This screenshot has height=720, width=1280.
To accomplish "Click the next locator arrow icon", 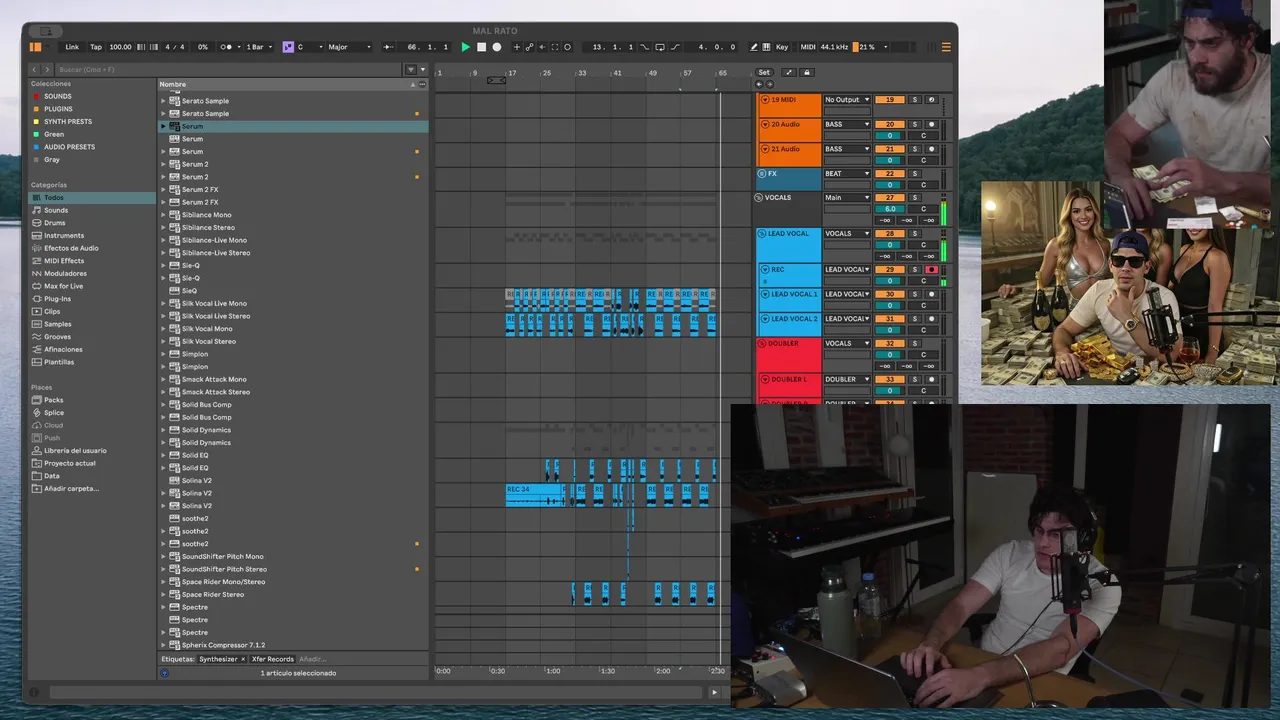I will click(768, 84).
